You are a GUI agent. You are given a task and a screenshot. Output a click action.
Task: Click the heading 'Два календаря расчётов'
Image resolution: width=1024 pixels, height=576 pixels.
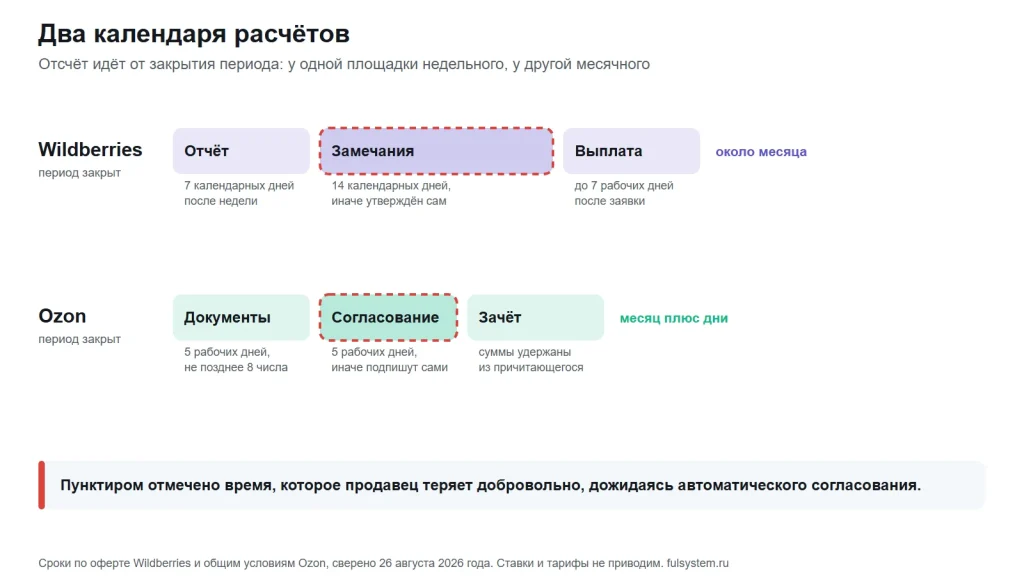[x=194, y=34]
